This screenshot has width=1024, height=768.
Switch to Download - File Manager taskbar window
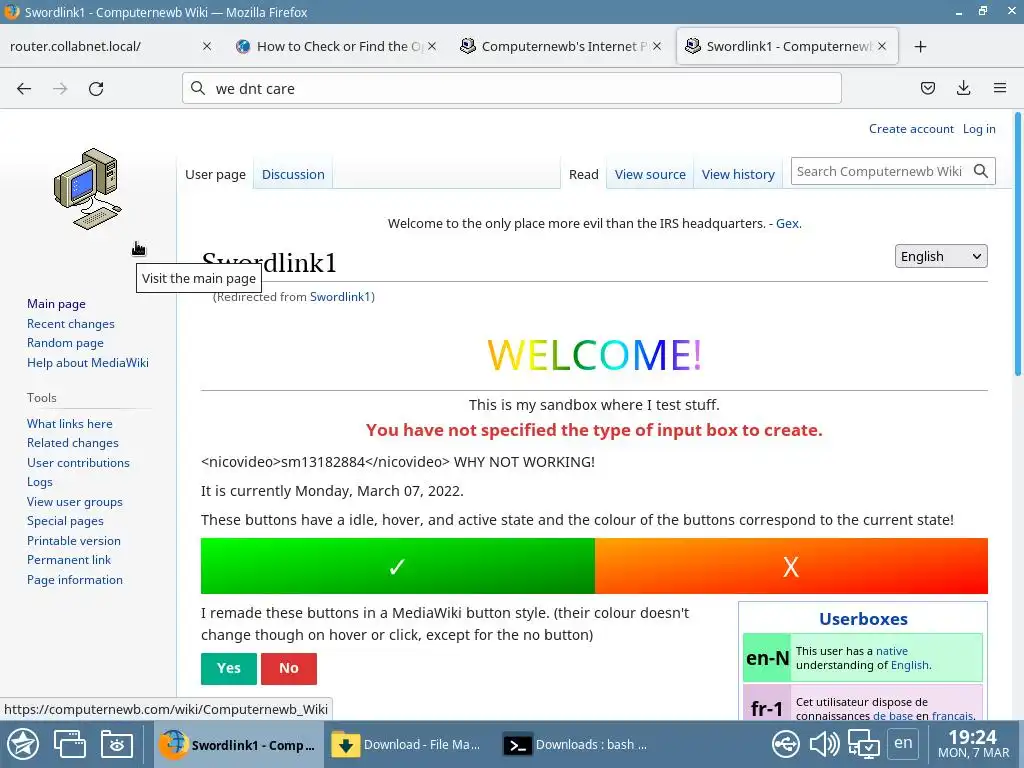click(406, 744)
